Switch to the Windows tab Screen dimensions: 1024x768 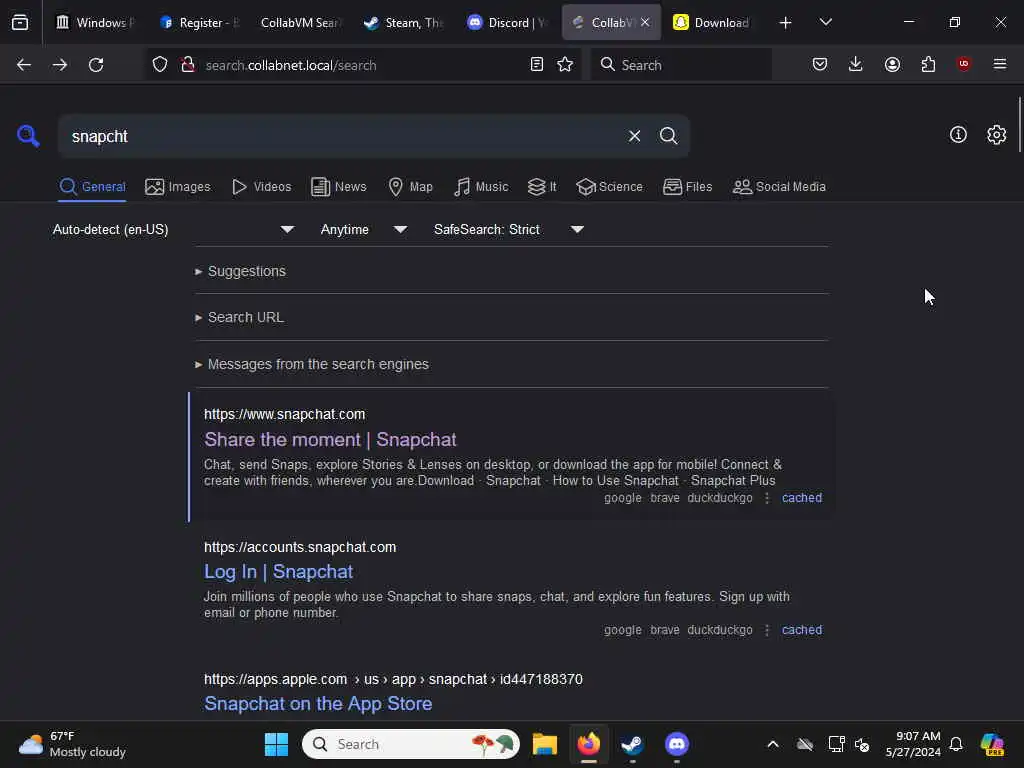pyautogui.click(x=95, y=23)
